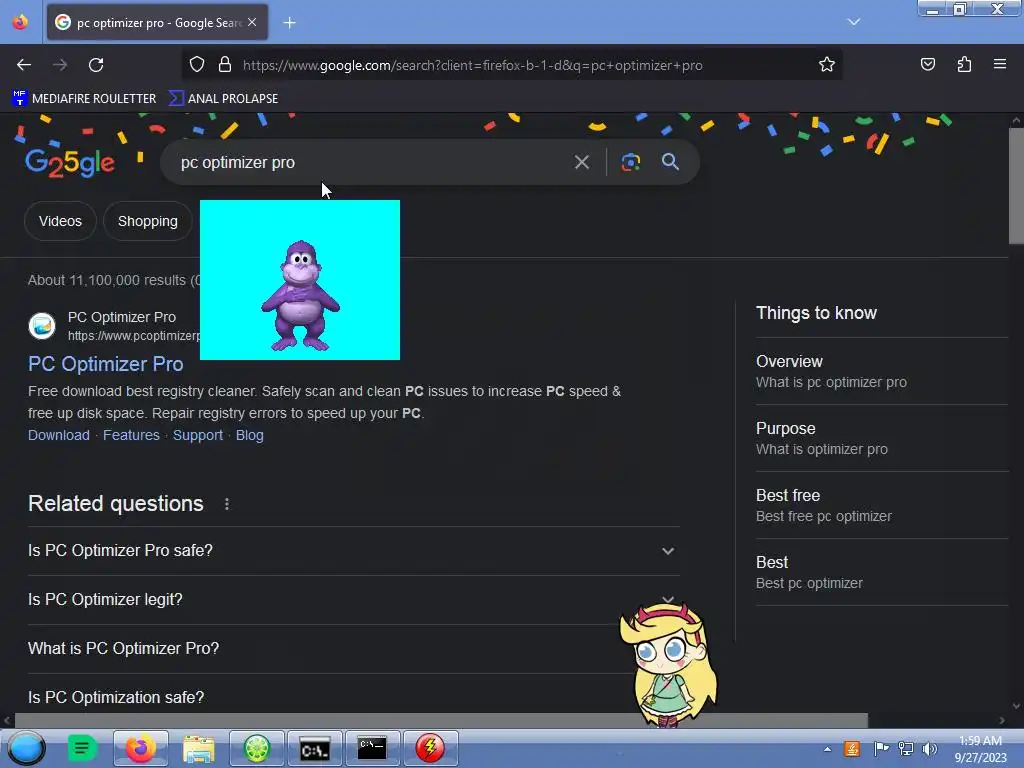
Task: Open the clock showing 1:59 AM
Action: point(980,749)
